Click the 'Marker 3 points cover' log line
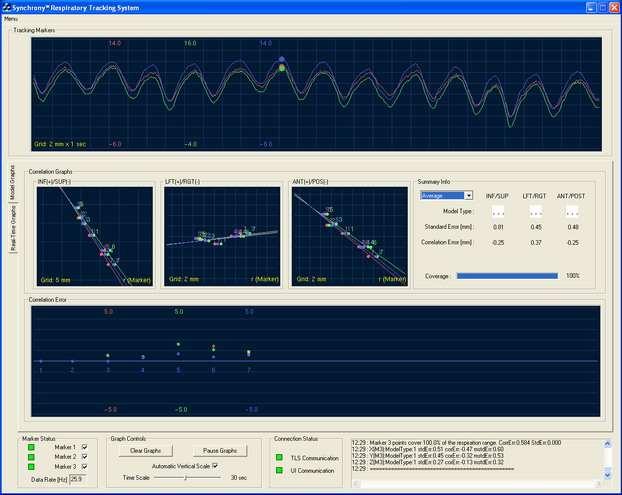 tap(457, 442)
